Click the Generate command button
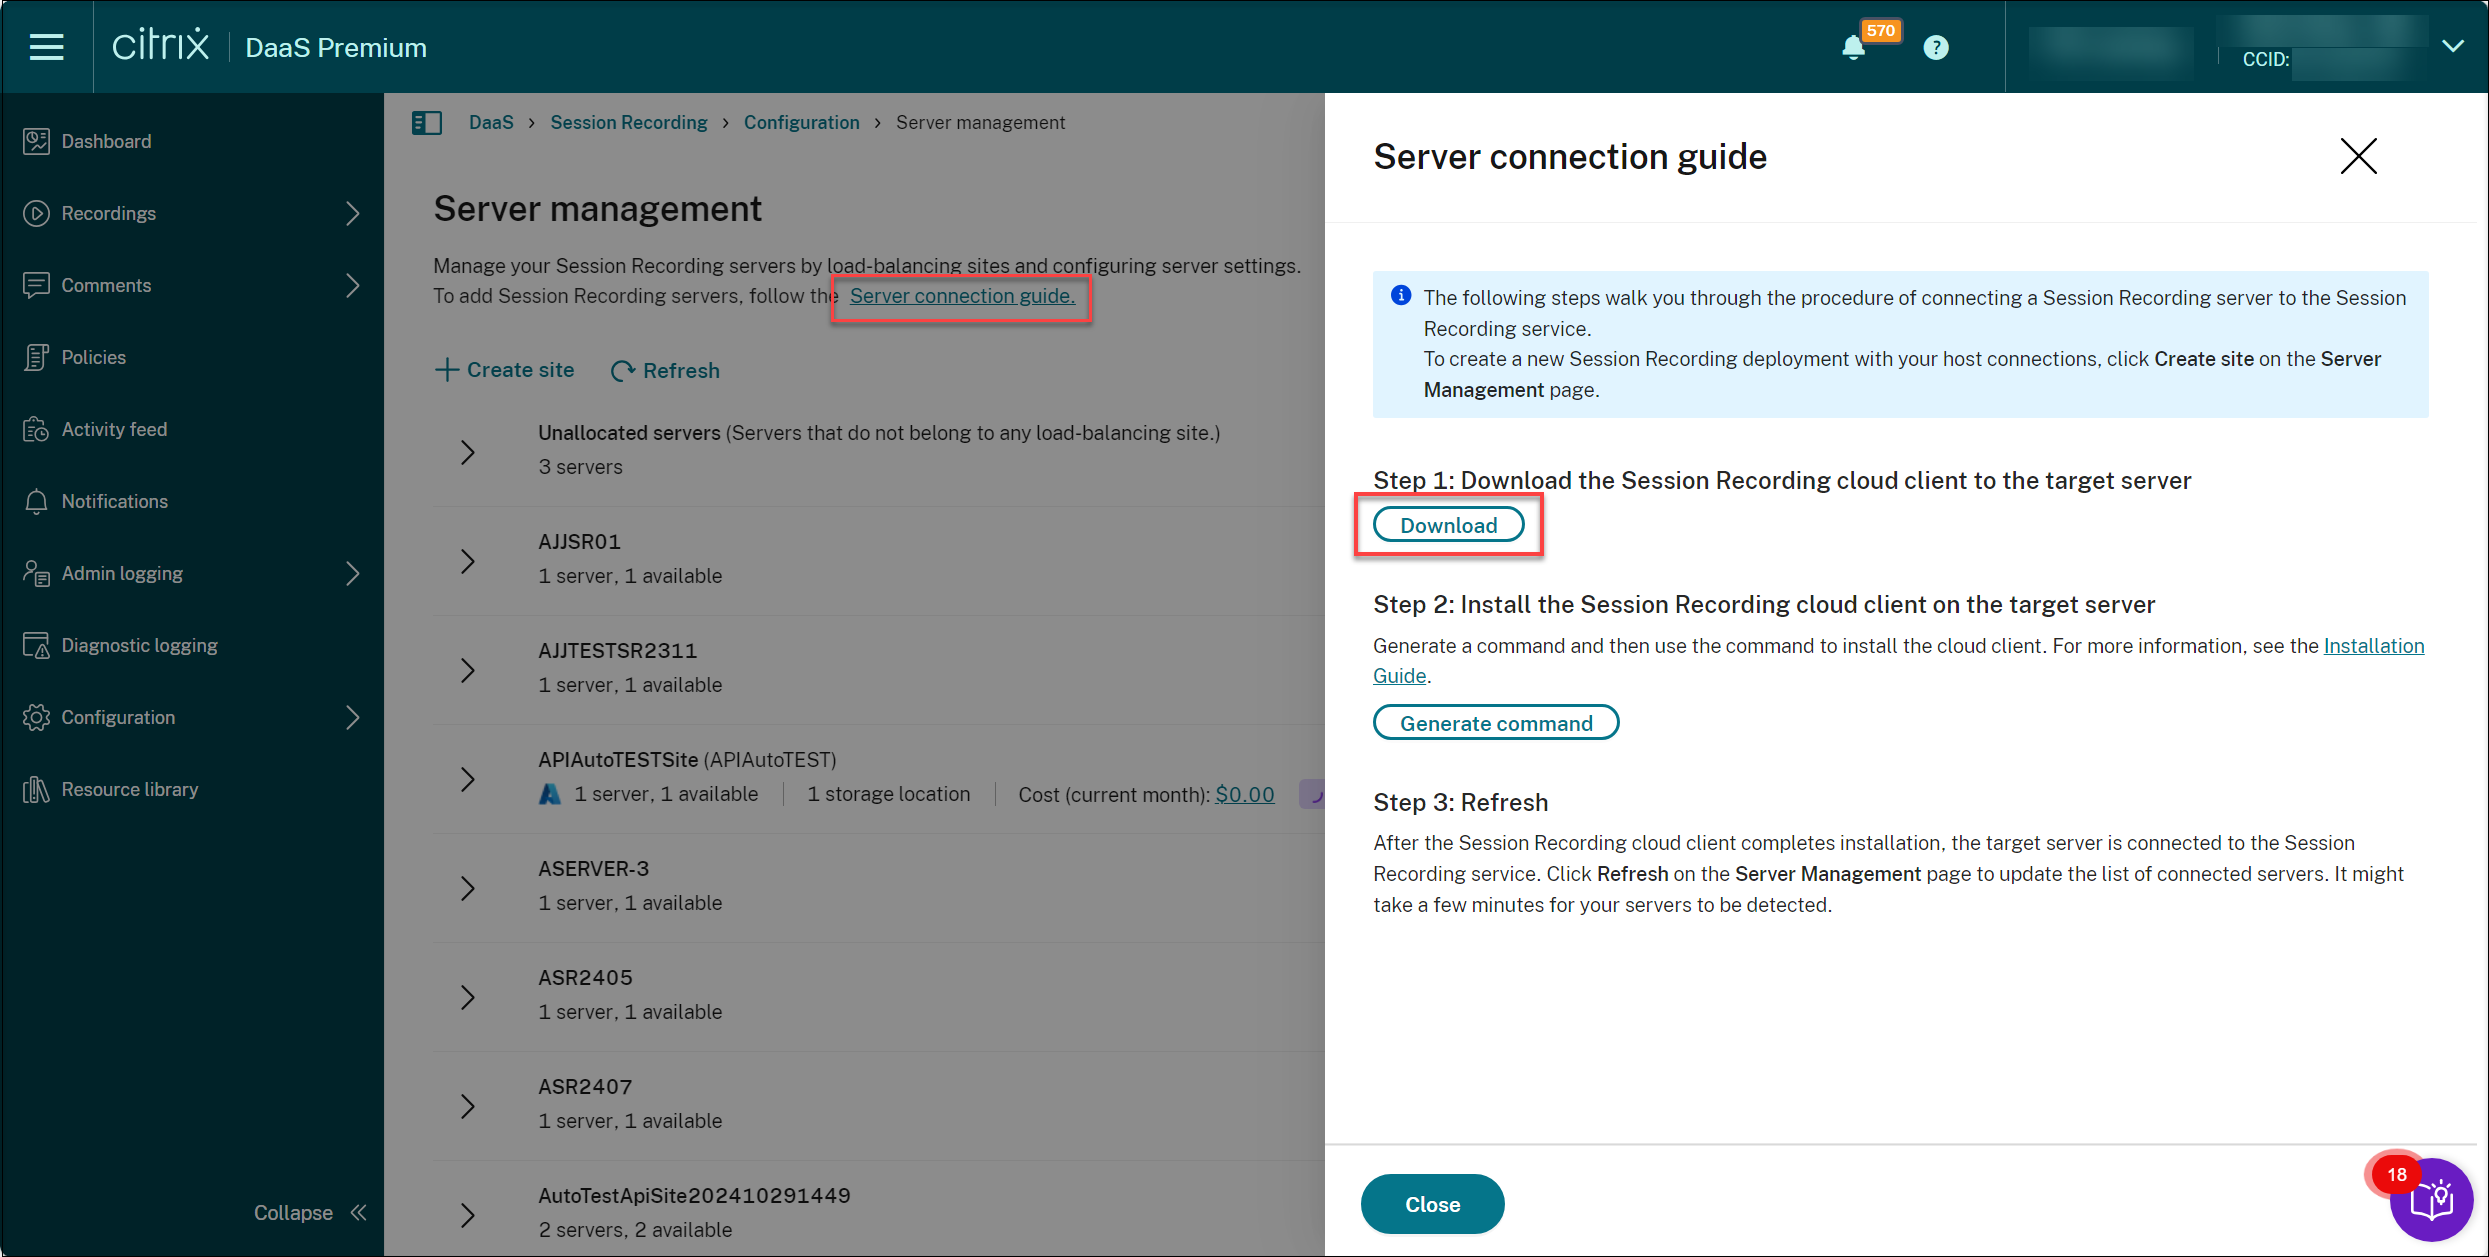Image resolution: width=2489 pixels, height=1257 pixels. point(1495,723)
